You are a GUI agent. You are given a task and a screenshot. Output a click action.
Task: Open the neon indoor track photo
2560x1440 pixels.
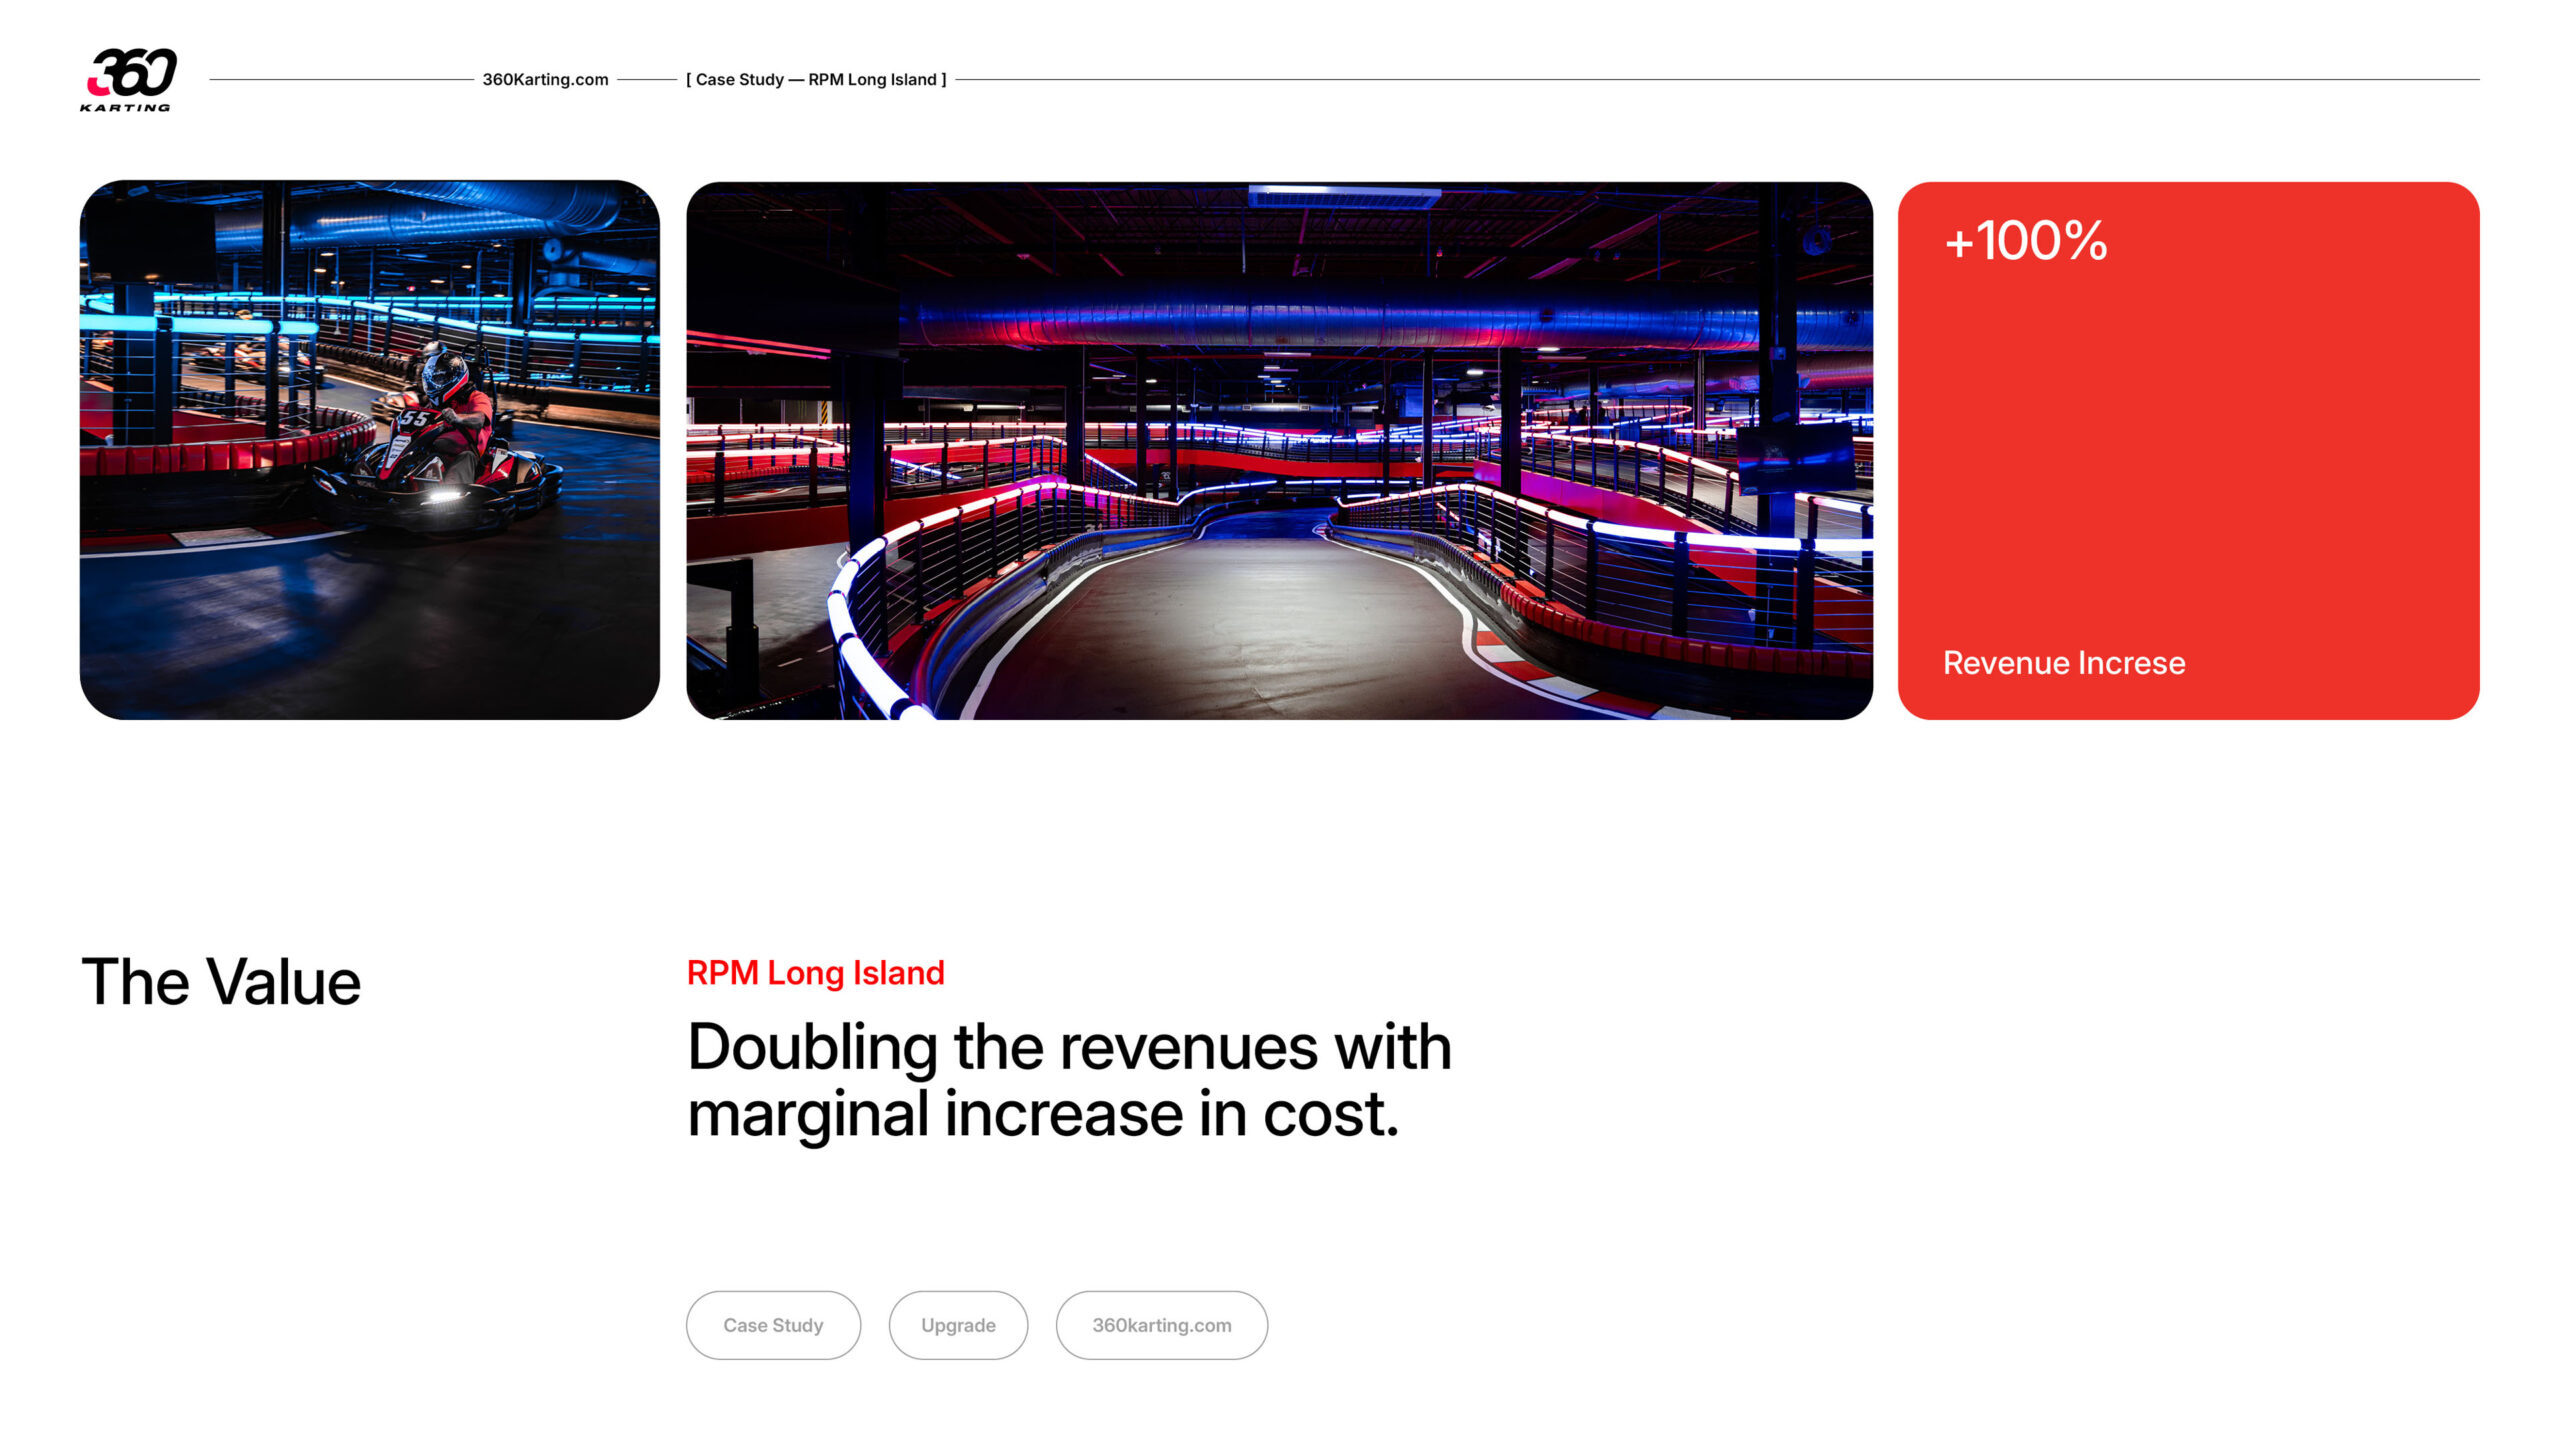click(1279, 450)
